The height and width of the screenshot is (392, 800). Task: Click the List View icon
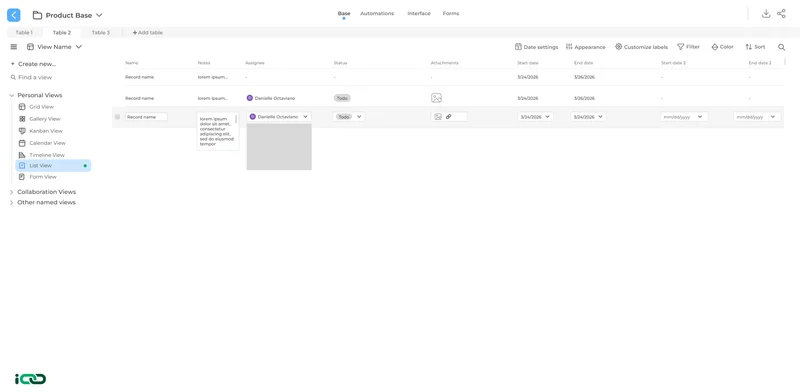pyautogui.click(x=22, y=166)
